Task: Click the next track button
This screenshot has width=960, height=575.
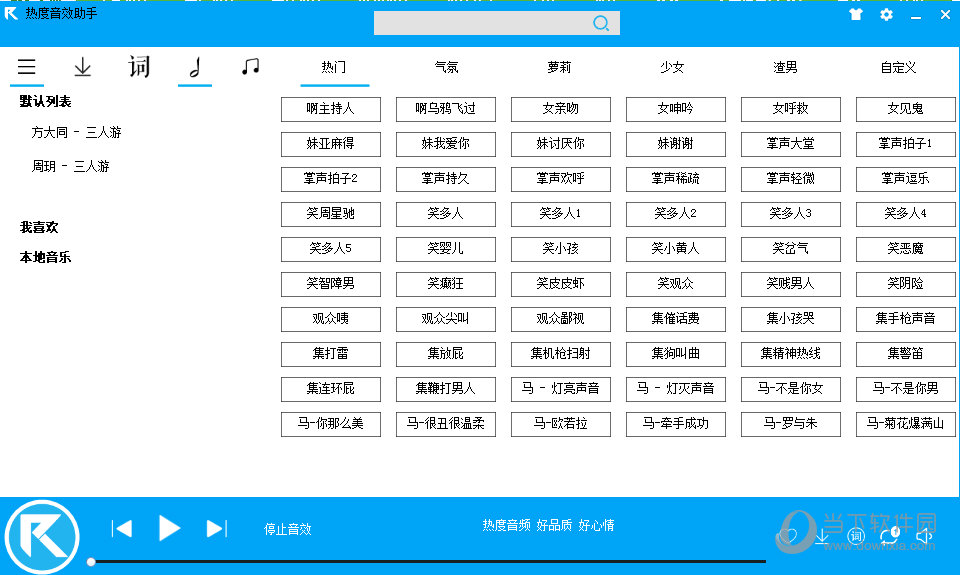Action: (216, 528)
